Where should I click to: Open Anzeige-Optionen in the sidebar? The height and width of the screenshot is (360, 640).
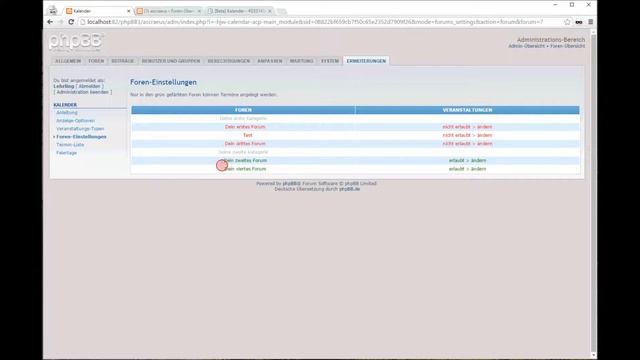76,120
